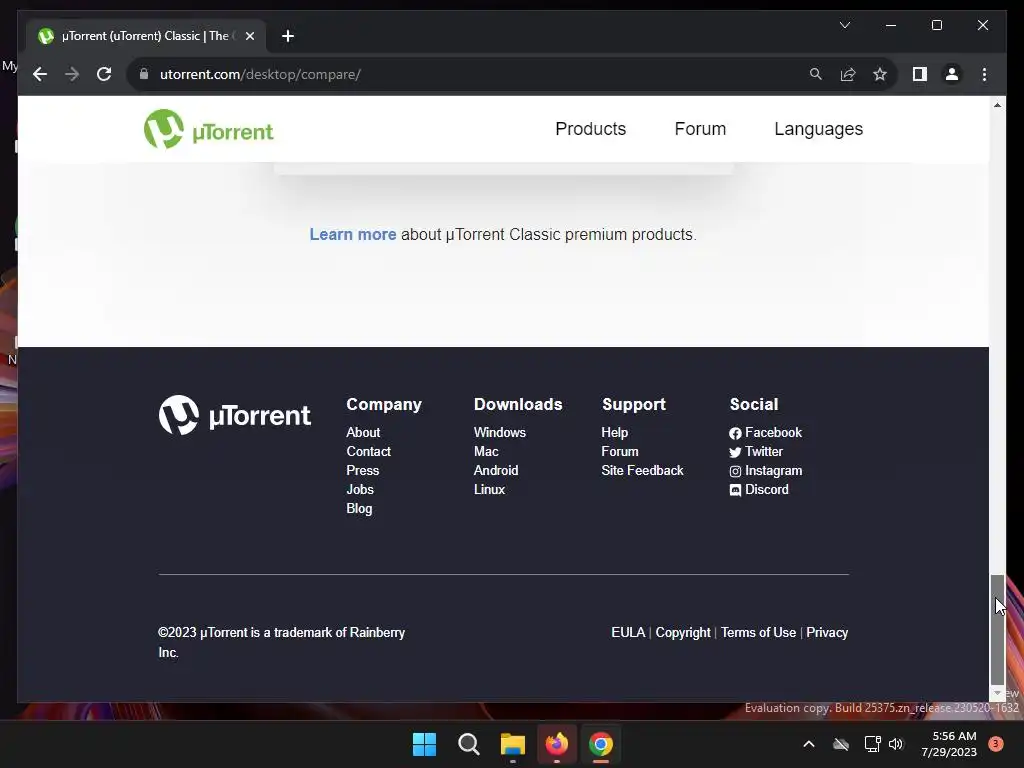Open Site Feedback link
This screenshot has height=768, width=1024.
(x=642, y=470)
